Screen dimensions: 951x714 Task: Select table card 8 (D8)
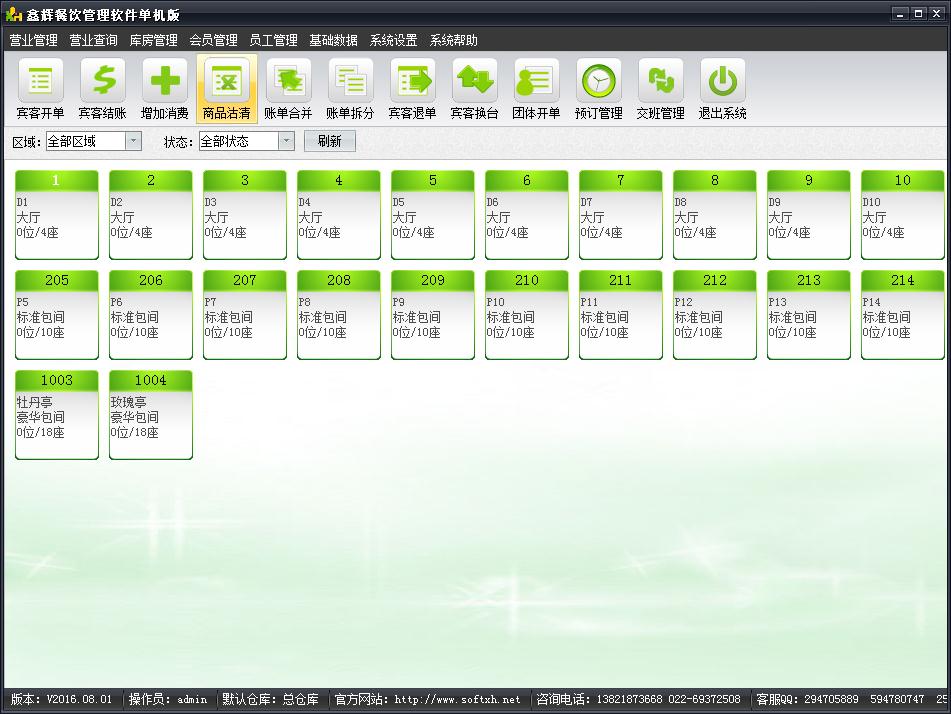click(714, 215)
